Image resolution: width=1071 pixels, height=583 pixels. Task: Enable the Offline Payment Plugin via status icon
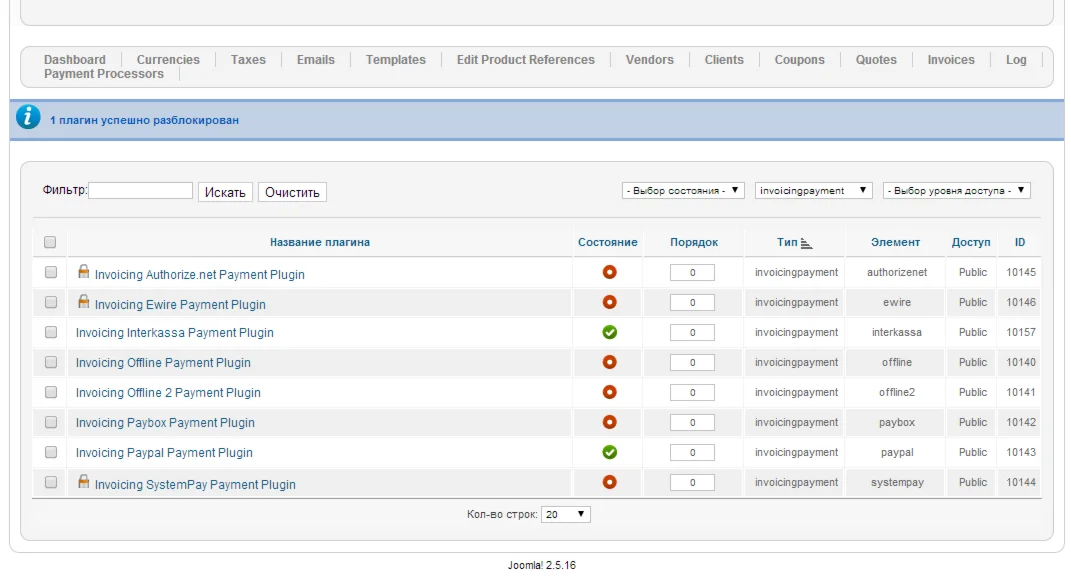[609, 362]
